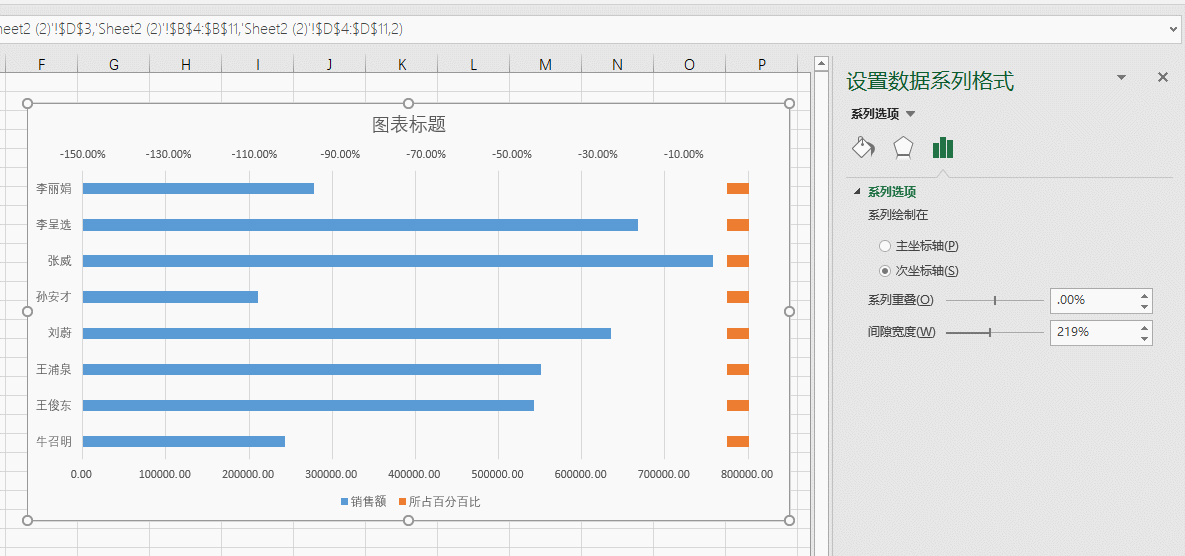Click the 间隙宽度 slider

(x=995, y=332)
